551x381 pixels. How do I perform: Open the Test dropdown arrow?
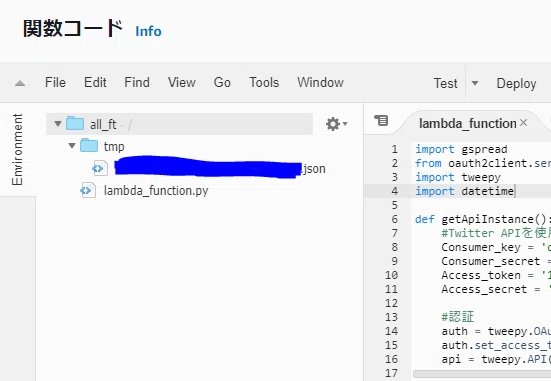pyautogui.click(x=475, y=83)
